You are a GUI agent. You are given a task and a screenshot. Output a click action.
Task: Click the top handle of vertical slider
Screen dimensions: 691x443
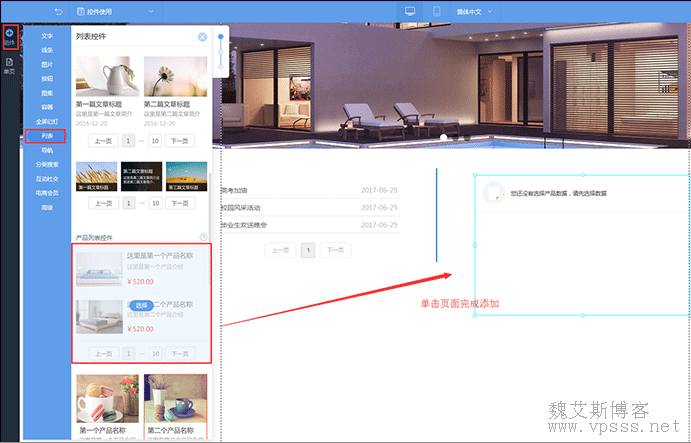220,38
